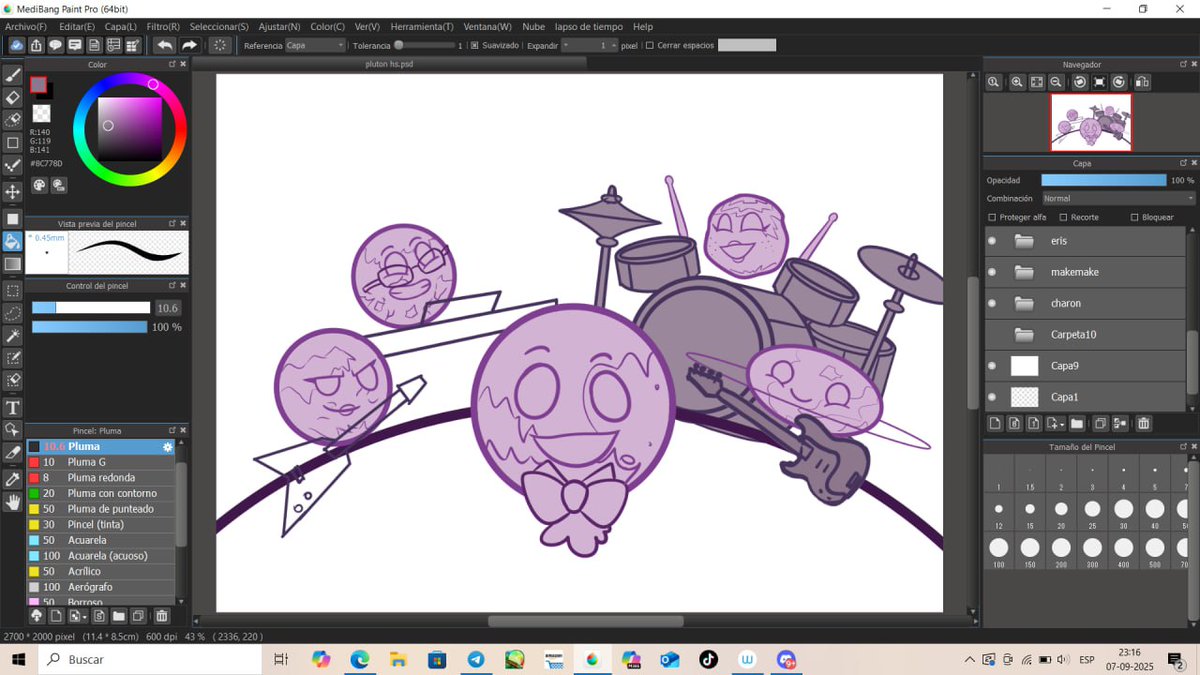Reset rotation in the Navegador panel
Image resolution: width=1200 pixels, height=675 pixels.
click(1098, 82)
